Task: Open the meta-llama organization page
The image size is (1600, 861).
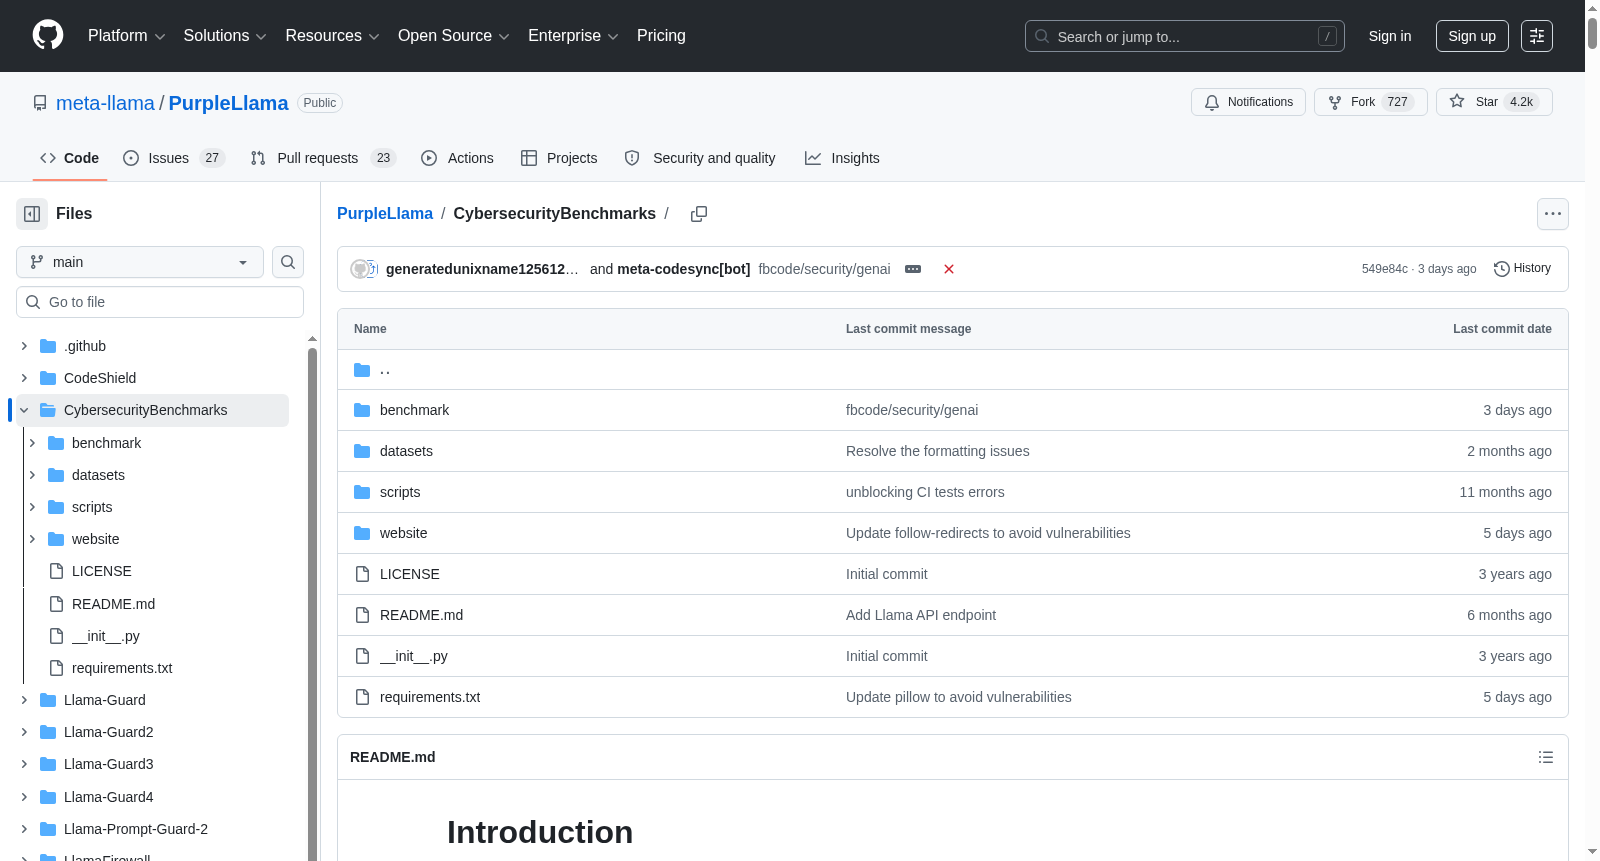Action: click(105, 103)
